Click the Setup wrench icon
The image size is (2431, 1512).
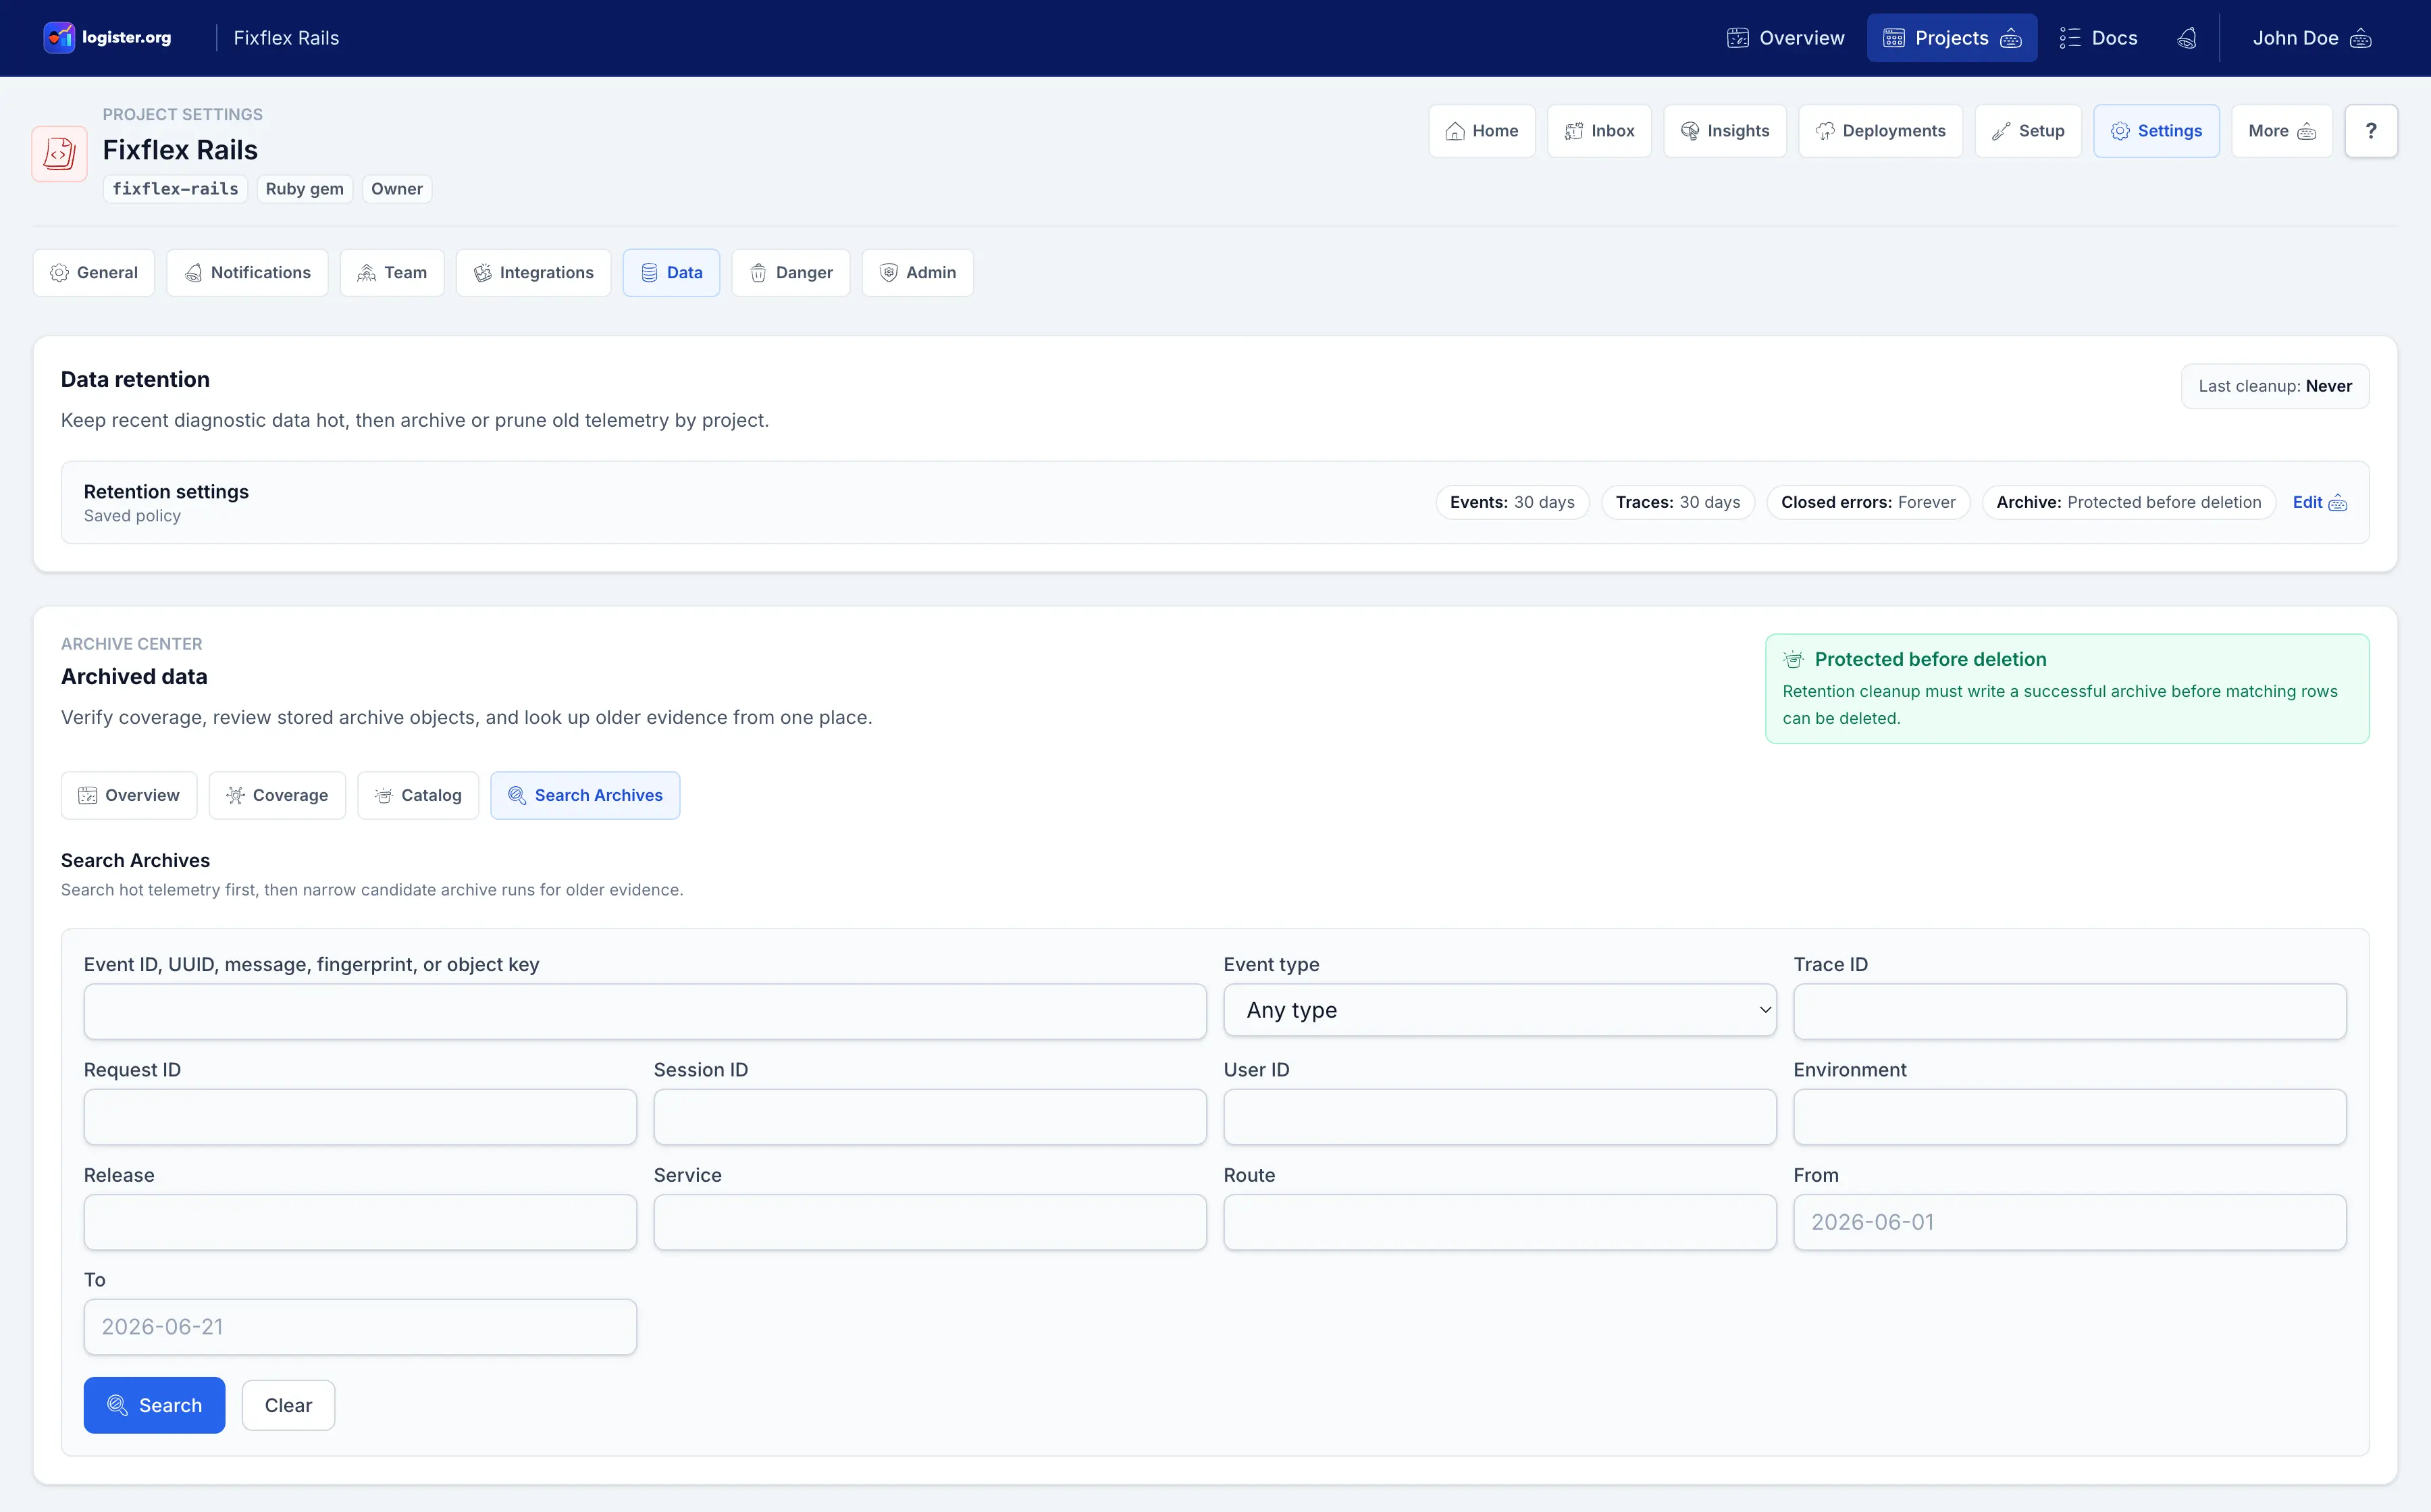coord(2001,131)
